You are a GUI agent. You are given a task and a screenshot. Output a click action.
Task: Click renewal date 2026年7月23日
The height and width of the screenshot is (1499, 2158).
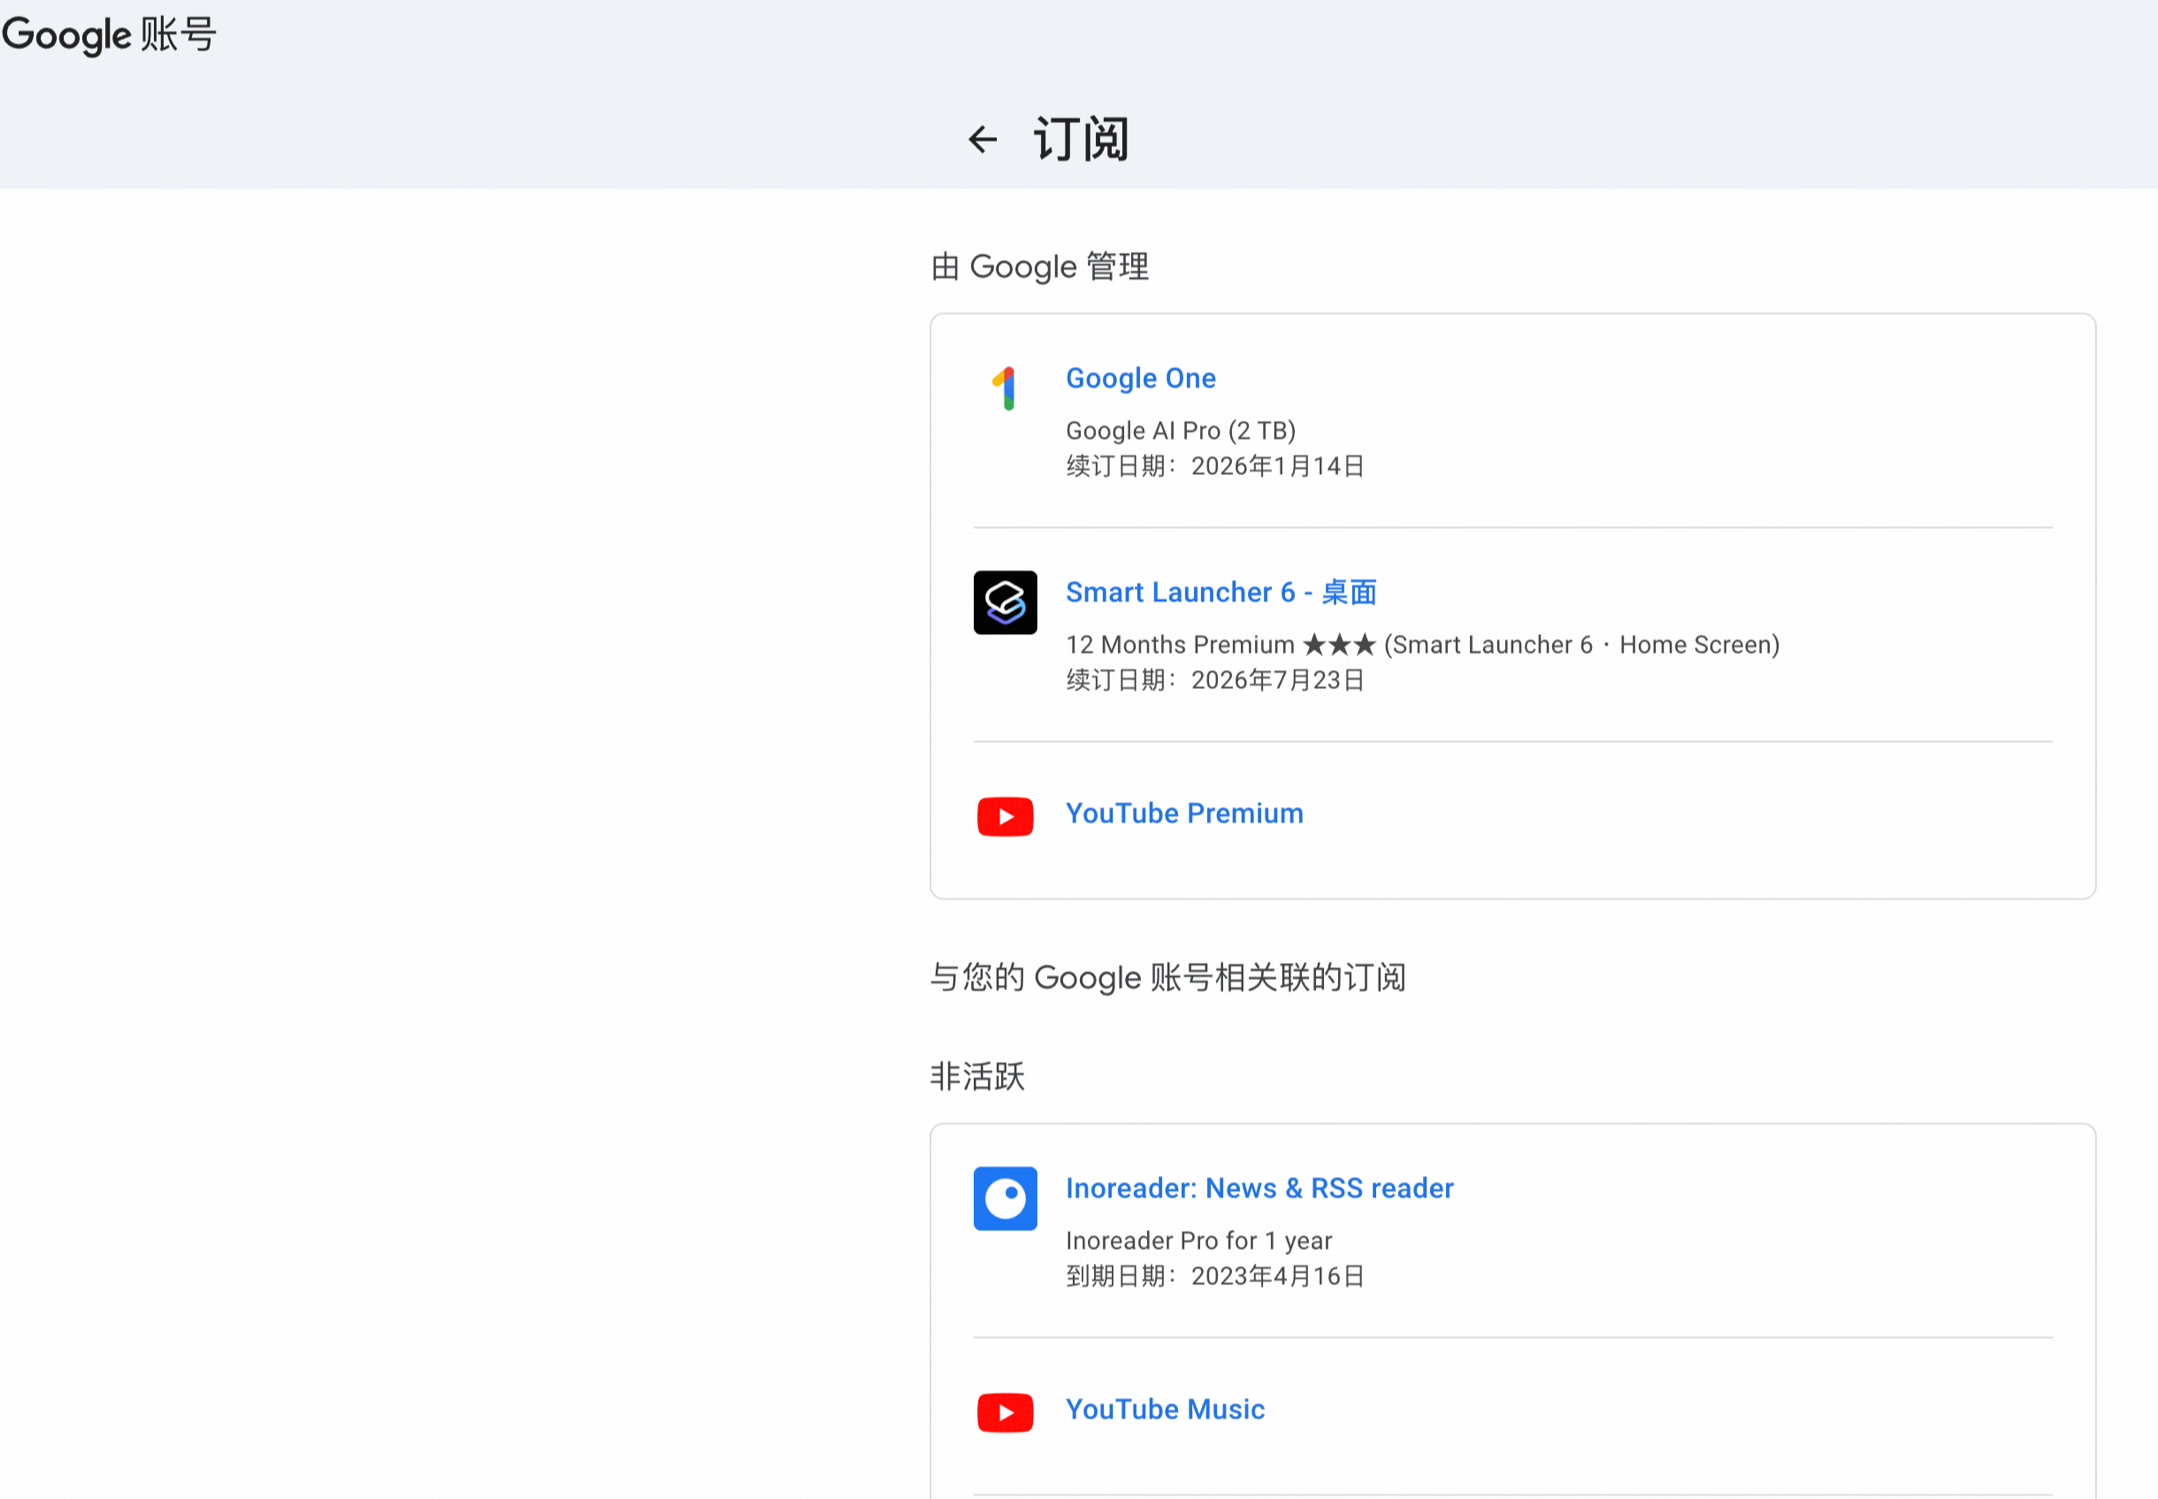1277,680
